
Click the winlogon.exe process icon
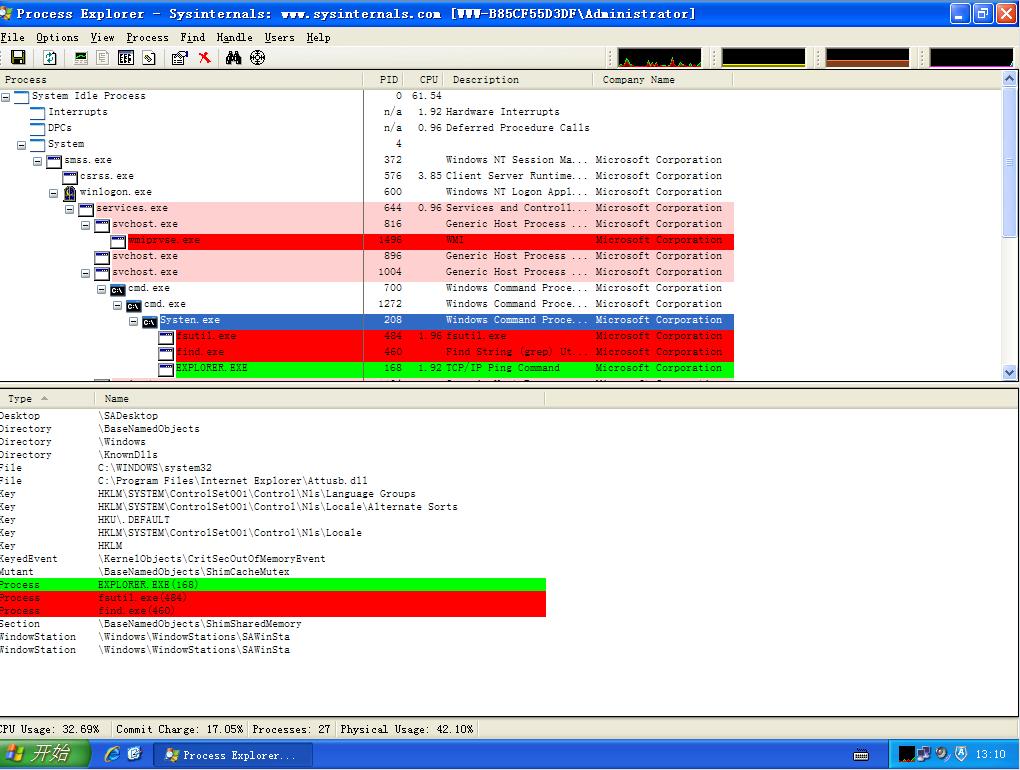(x=70, y=192)
